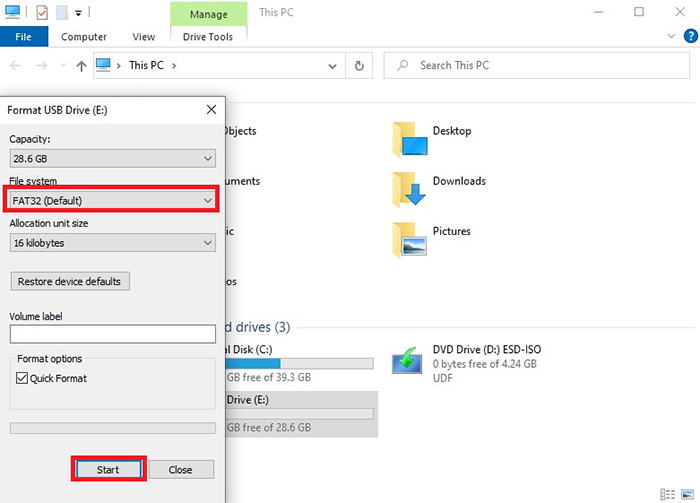The width and height of the screenshot is (700, 503).
Task: Click Restore device defaults button
Action: click(69, 282)
